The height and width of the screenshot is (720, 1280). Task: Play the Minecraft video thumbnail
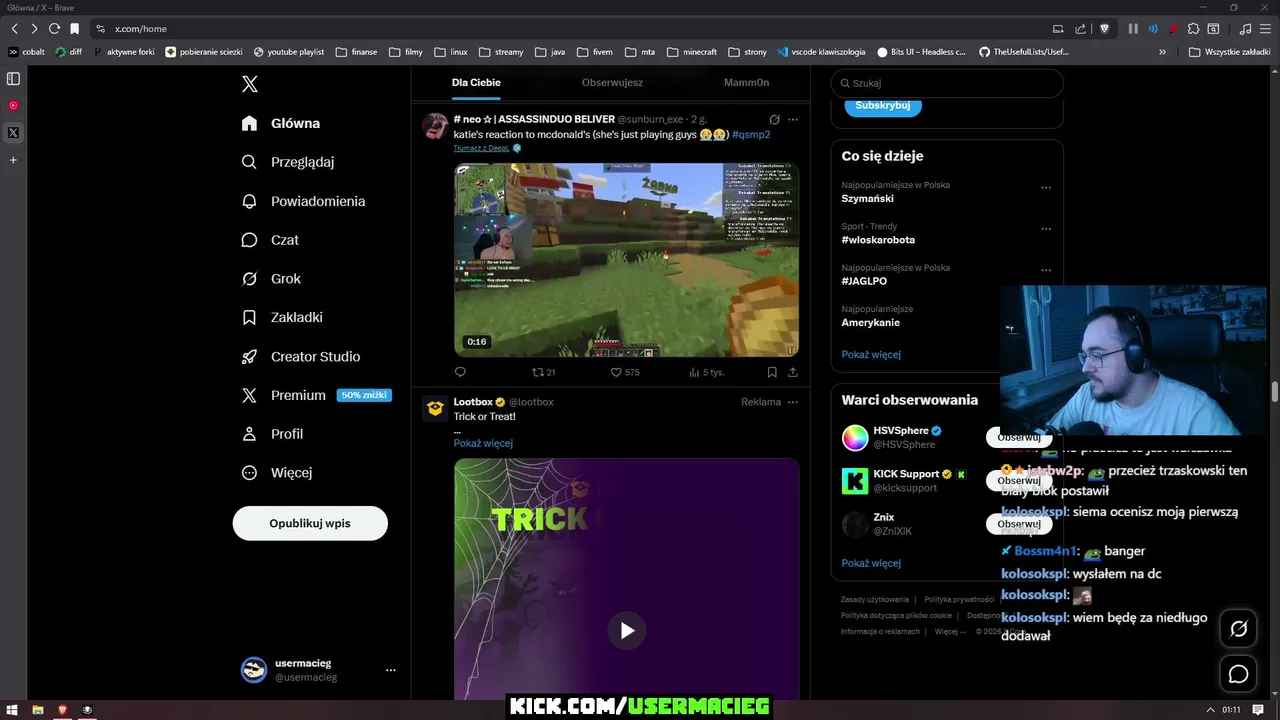626,260
